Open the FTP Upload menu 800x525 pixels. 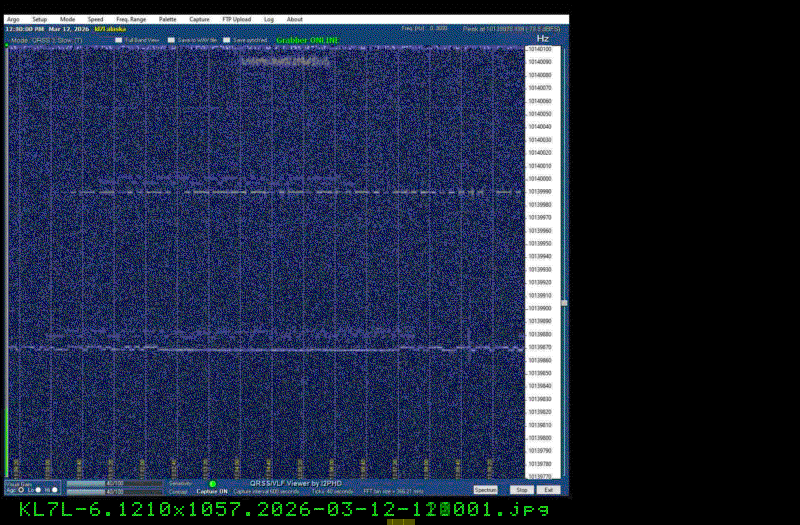click(236, 19)
